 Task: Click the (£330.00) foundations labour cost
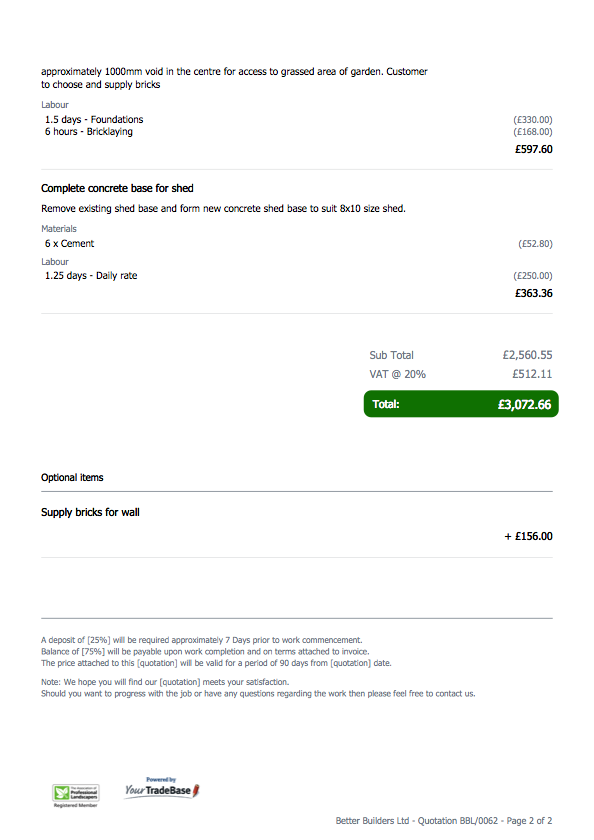click(532, 119)
